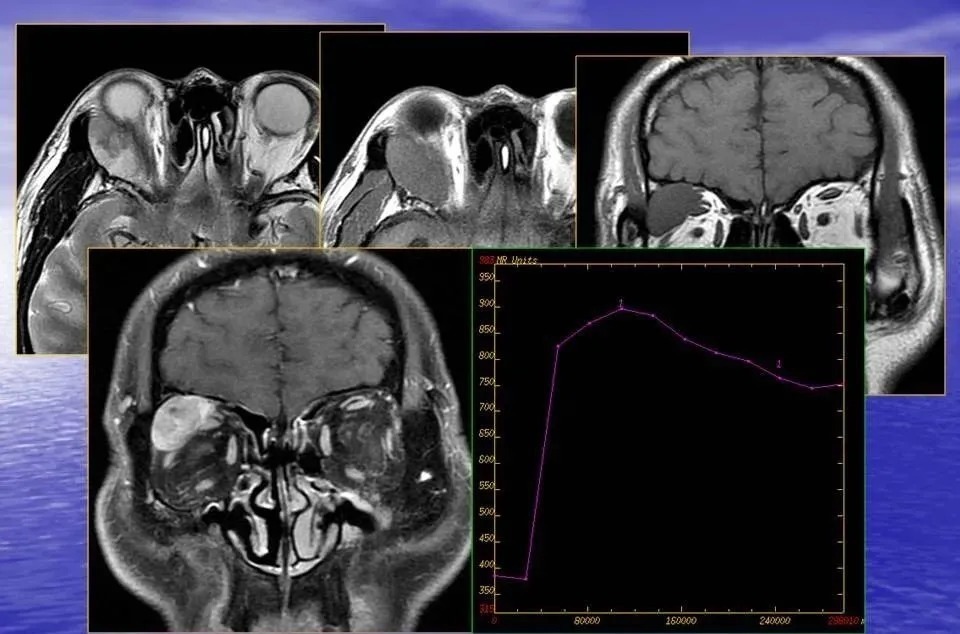This screenshot has height=634, width=960.
Task: Click the red 982 maximum value label
Action: pos(487,261)
